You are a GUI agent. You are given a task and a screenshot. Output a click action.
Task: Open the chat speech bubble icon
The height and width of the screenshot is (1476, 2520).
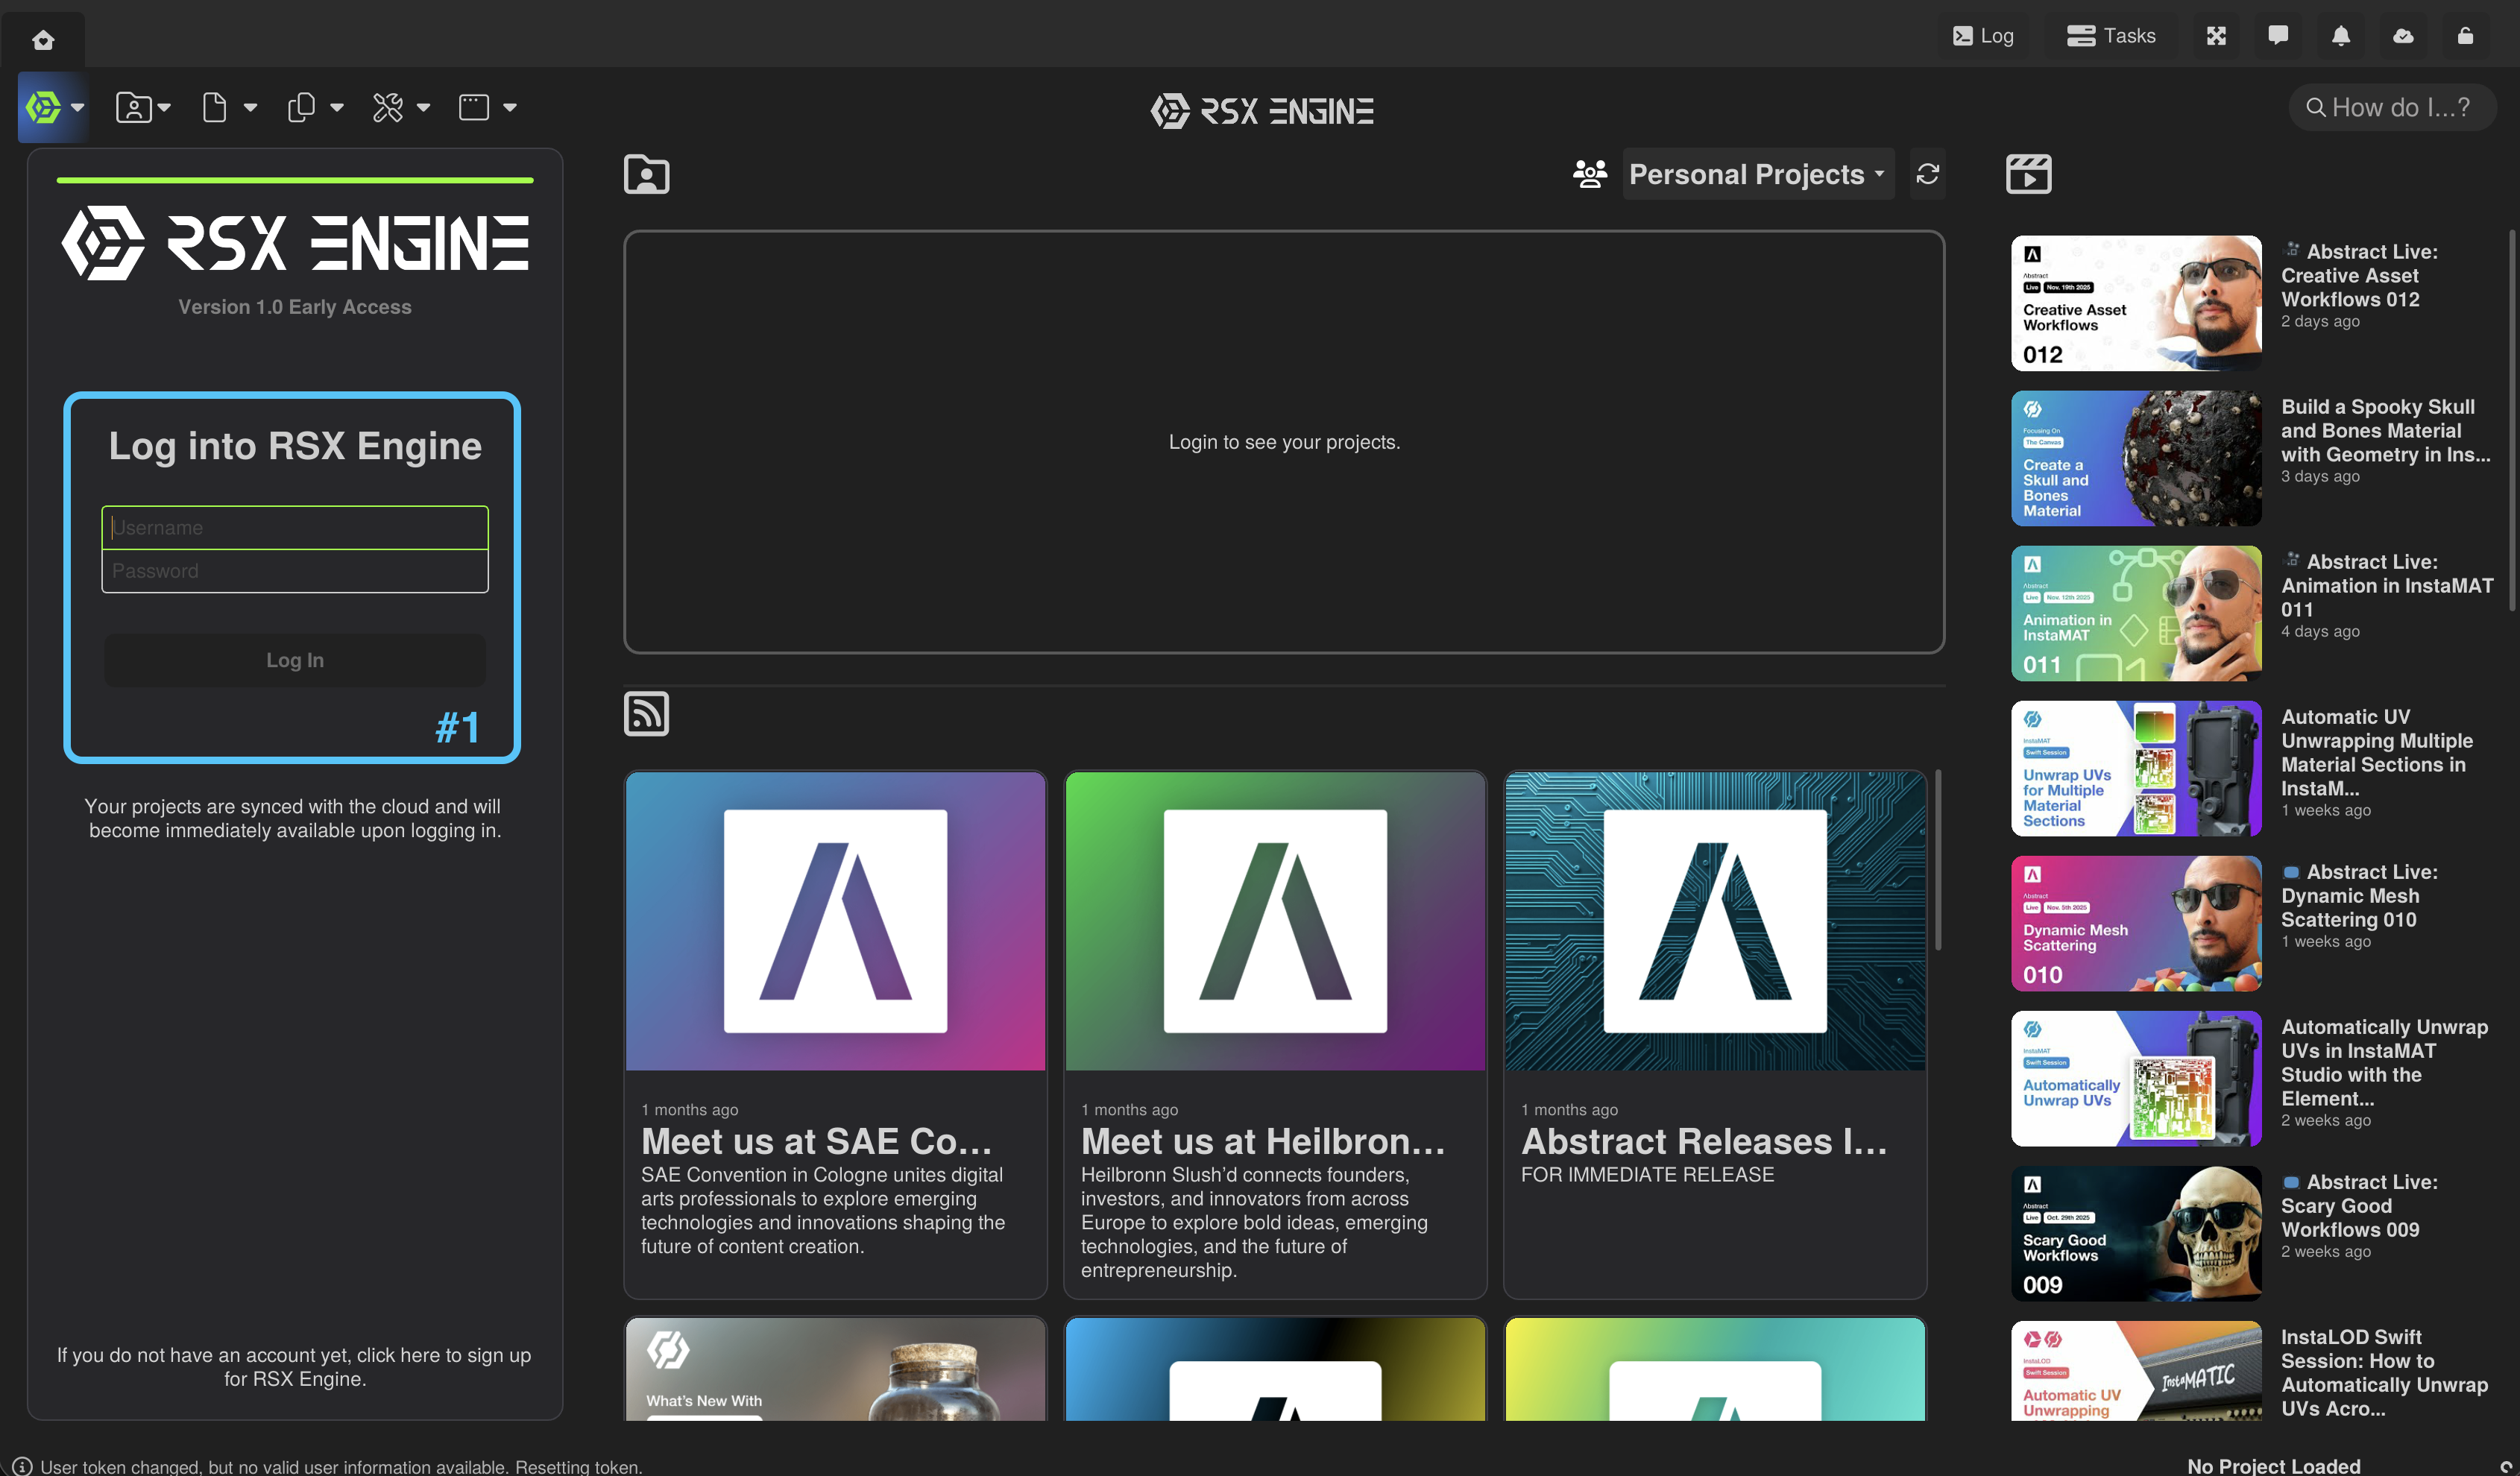coord(2278,36)
